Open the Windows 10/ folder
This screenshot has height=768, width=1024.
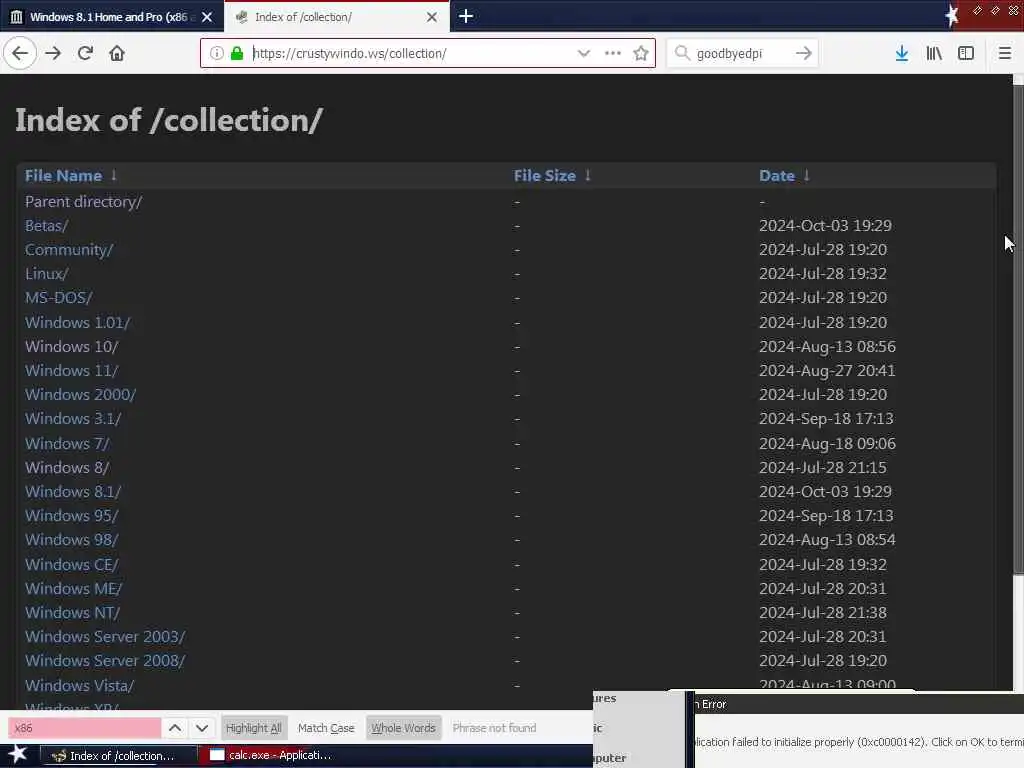72,347
